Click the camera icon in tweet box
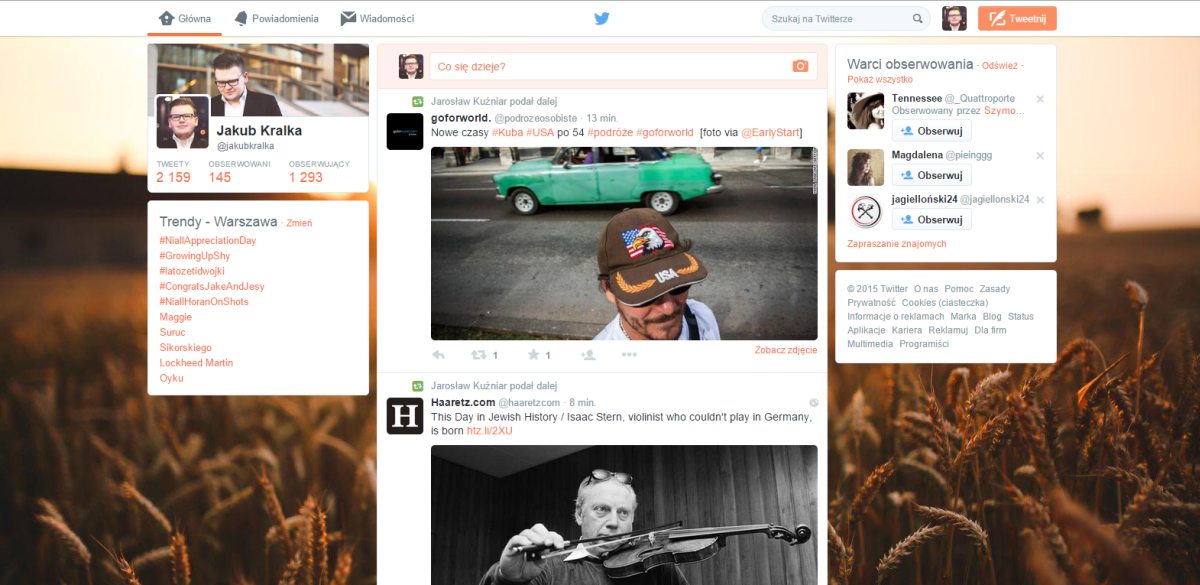Screen dimensions: 1200x585 coord(800,66)
